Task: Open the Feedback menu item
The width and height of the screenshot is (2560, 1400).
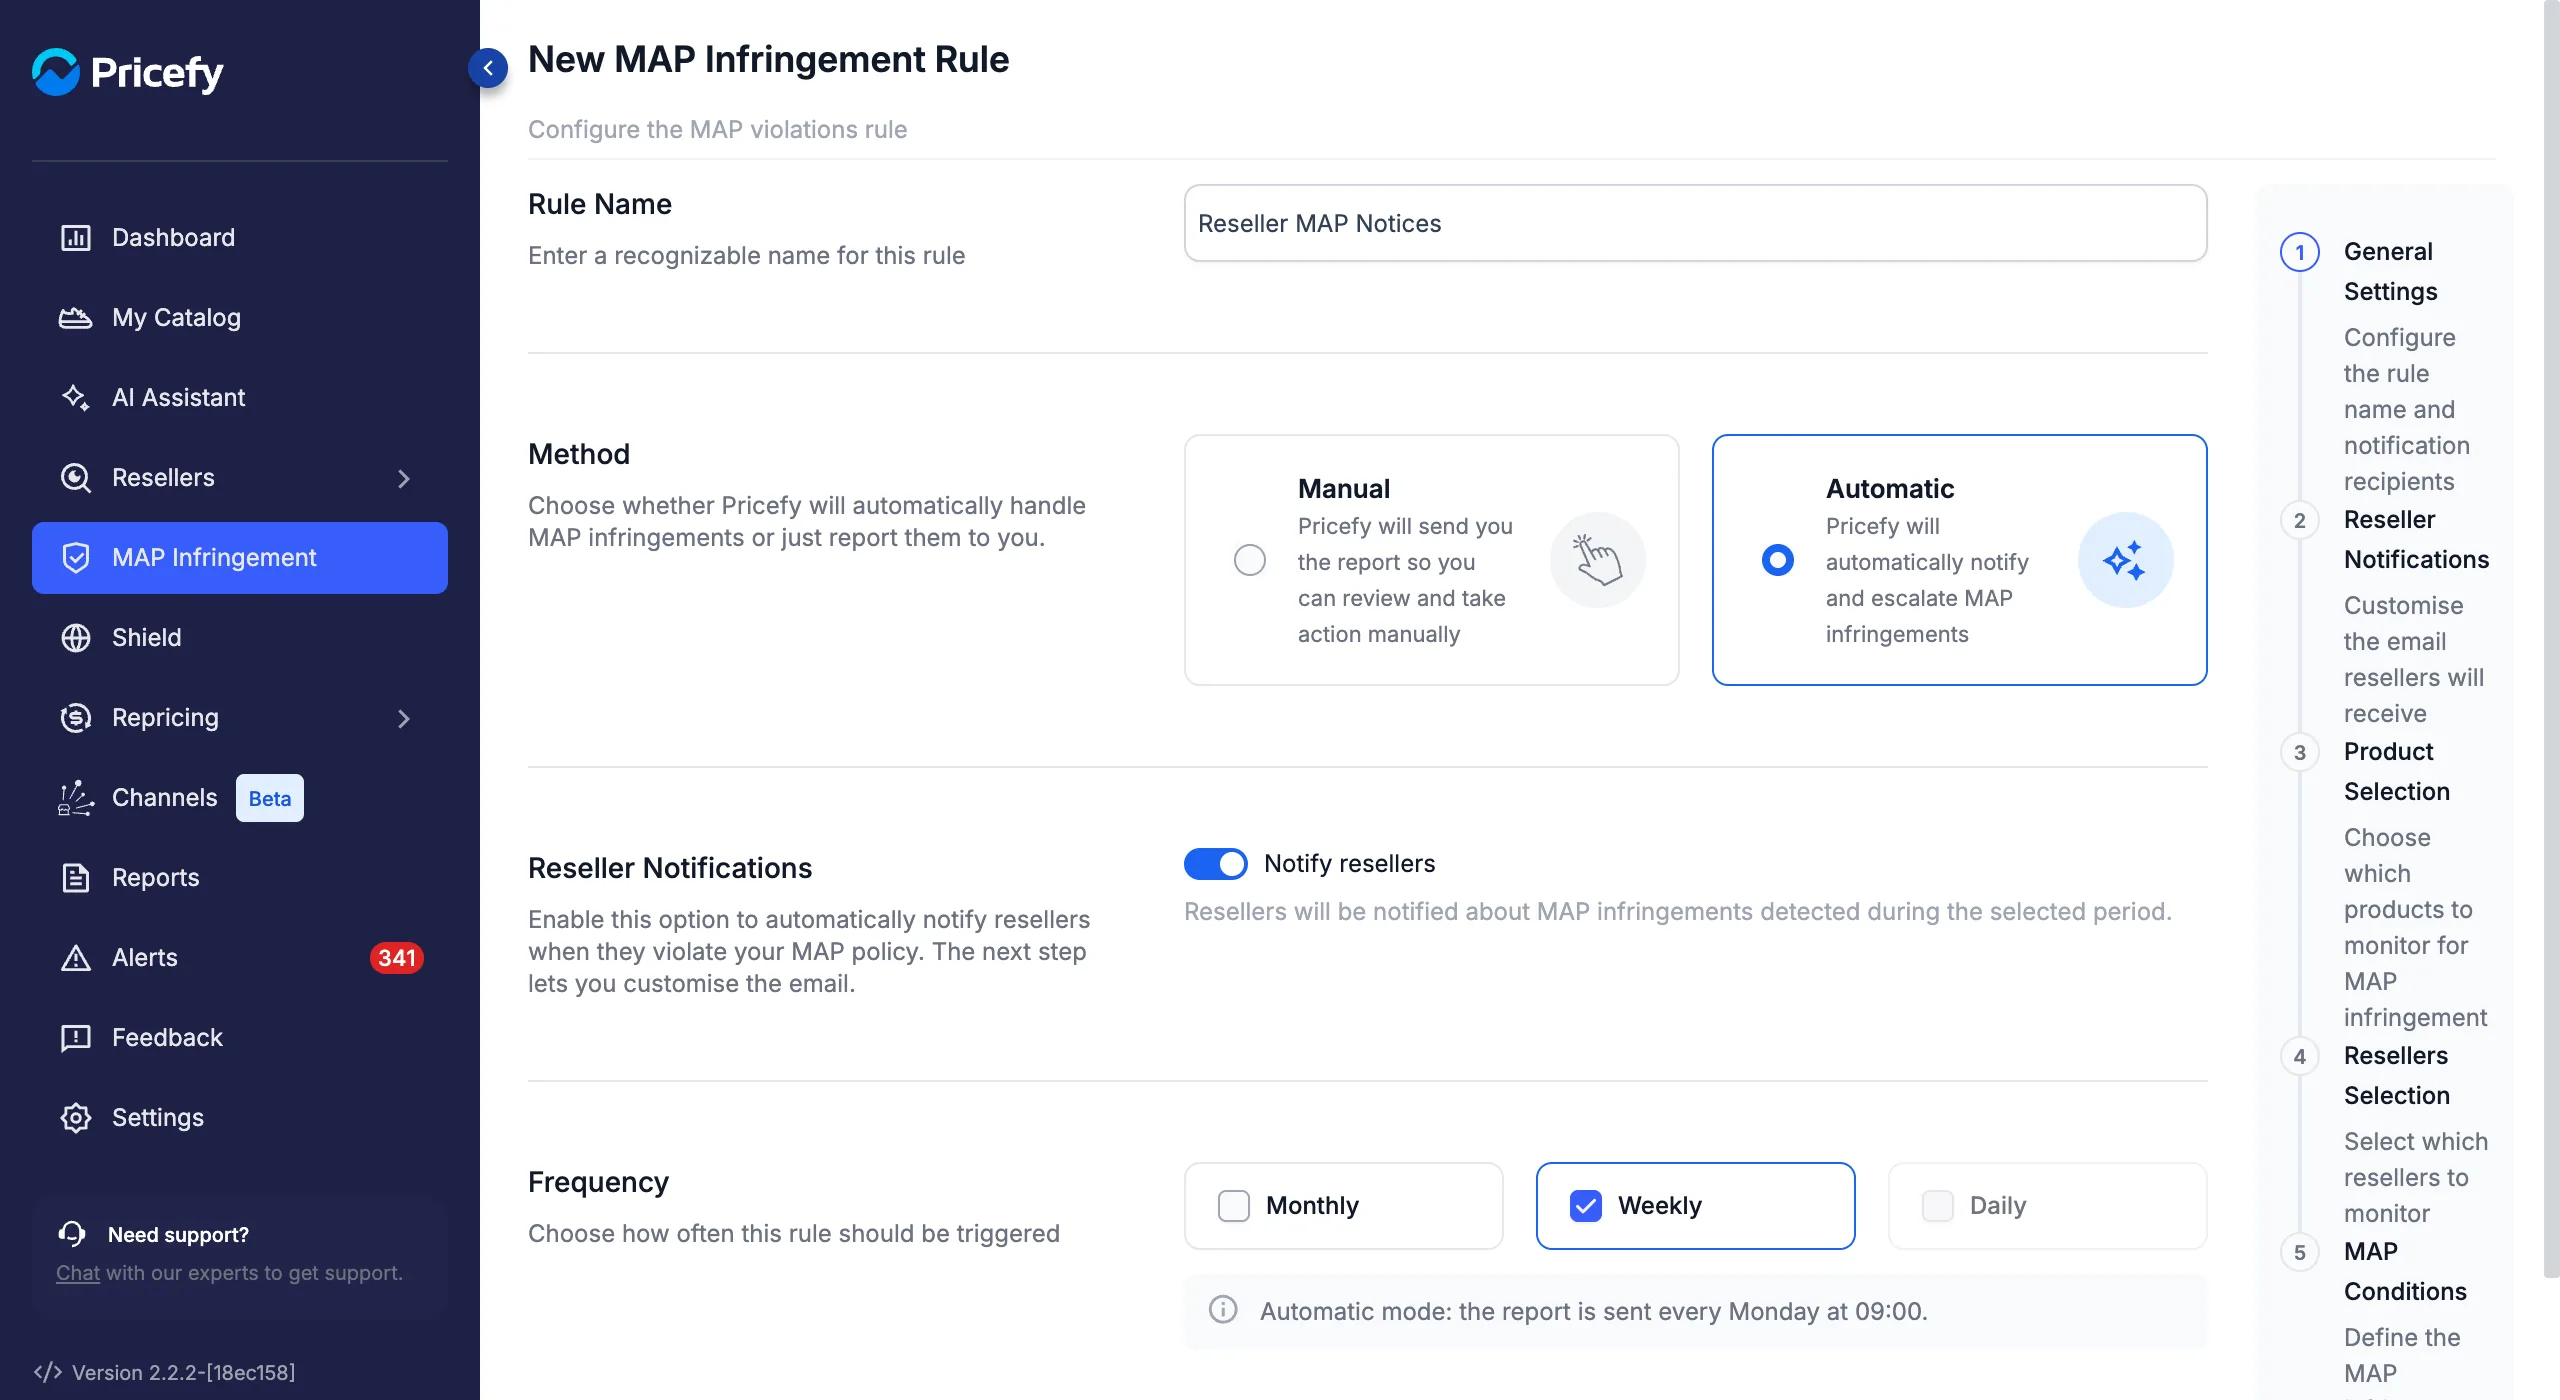Action: [x=240, y=1038]
